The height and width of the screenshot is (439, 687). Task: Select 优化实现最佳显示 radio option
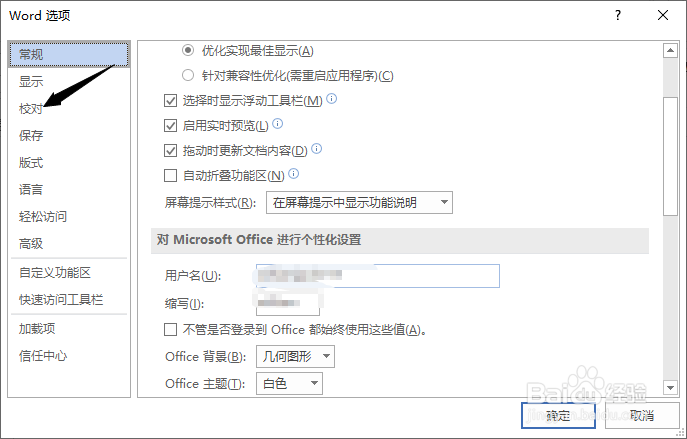(x=188, y=50)
